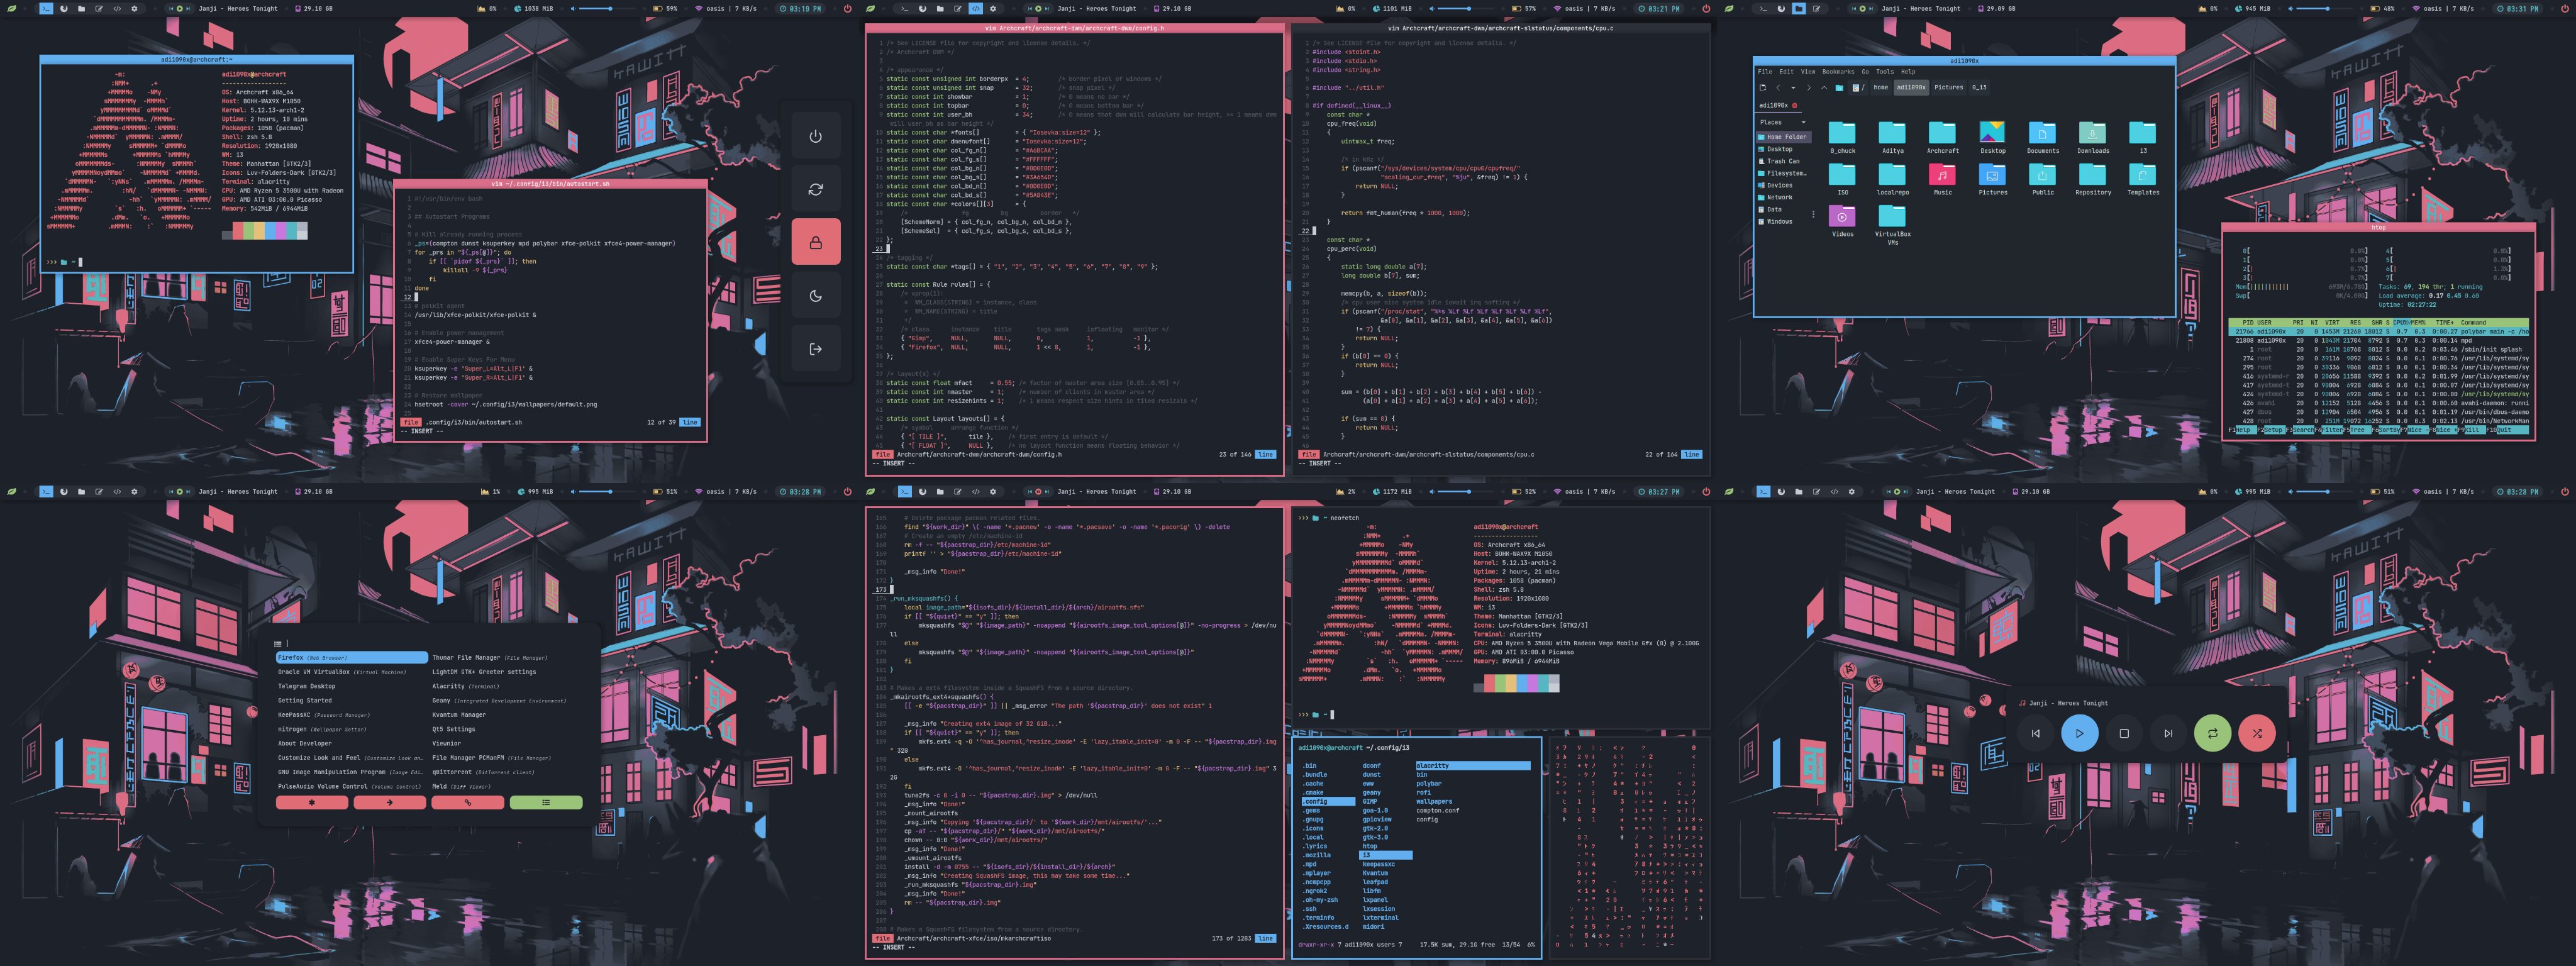Screen dimensions: 2576x966
Task: Click the logout icon in the power menu
Action: 815,348
